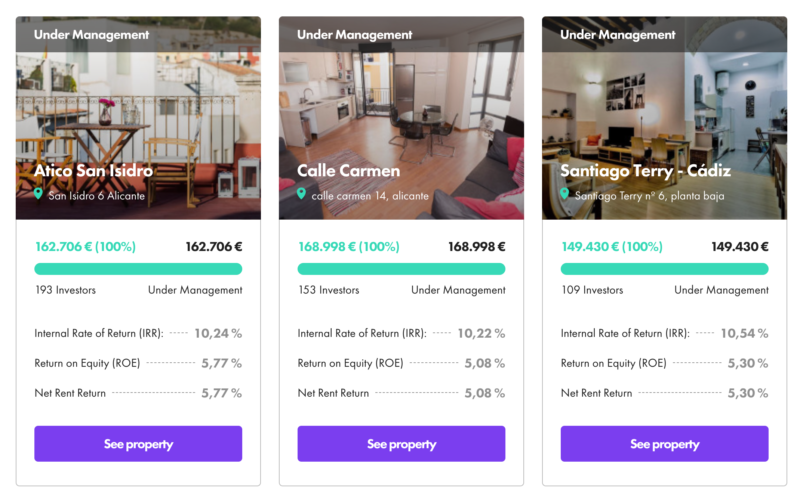
Task: Click the Santiago Terry - Cádiz title
Action: click(645, 171)
